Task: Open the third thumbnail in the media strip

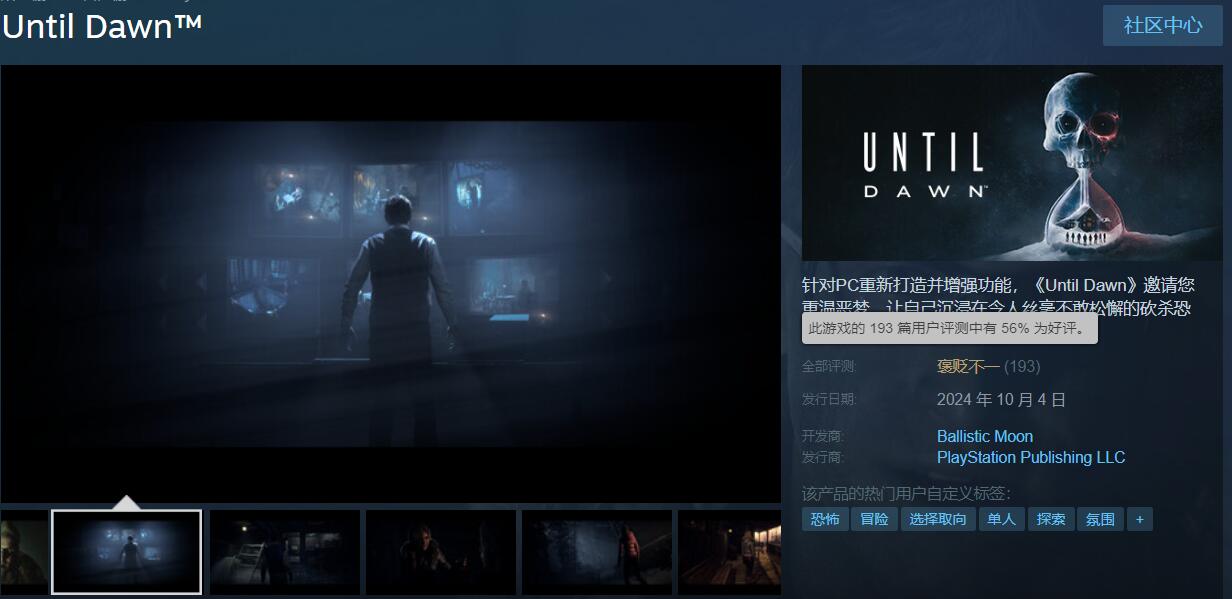Action: coord(284,552)
